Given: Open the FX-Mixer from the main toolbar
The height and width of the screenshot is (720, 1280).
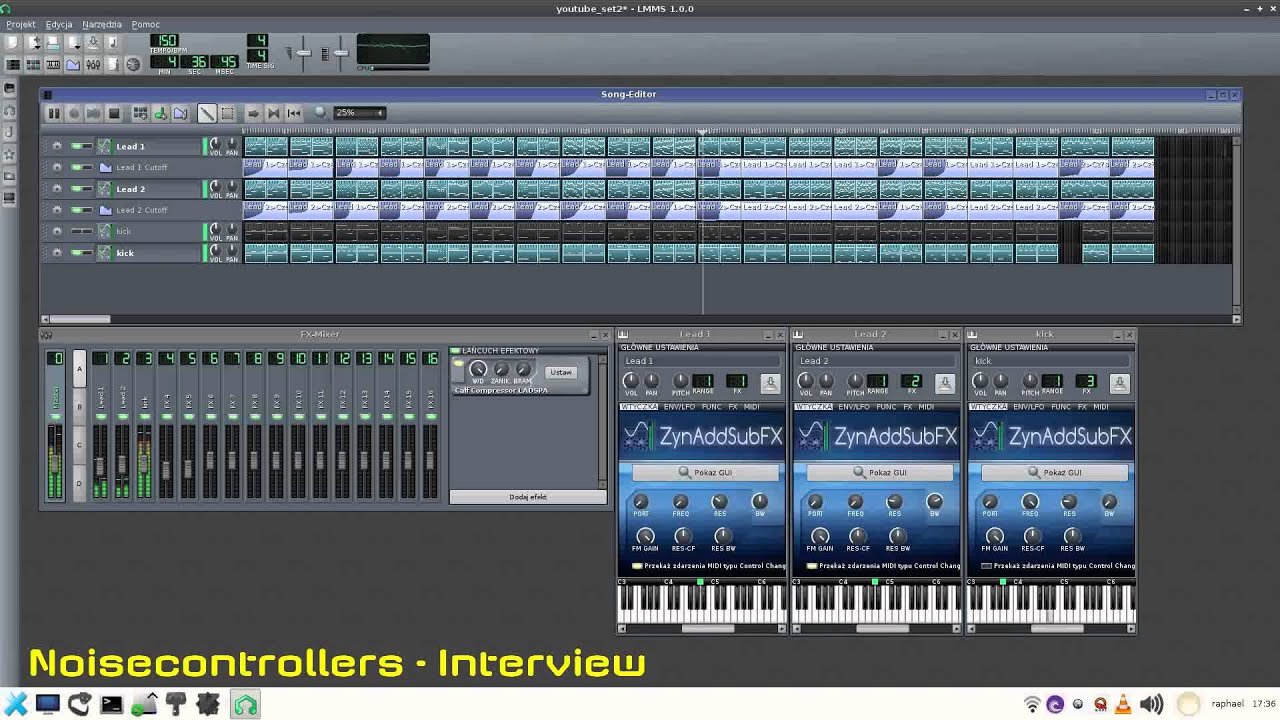Looking at the screenshot, I should pos(93,65).
